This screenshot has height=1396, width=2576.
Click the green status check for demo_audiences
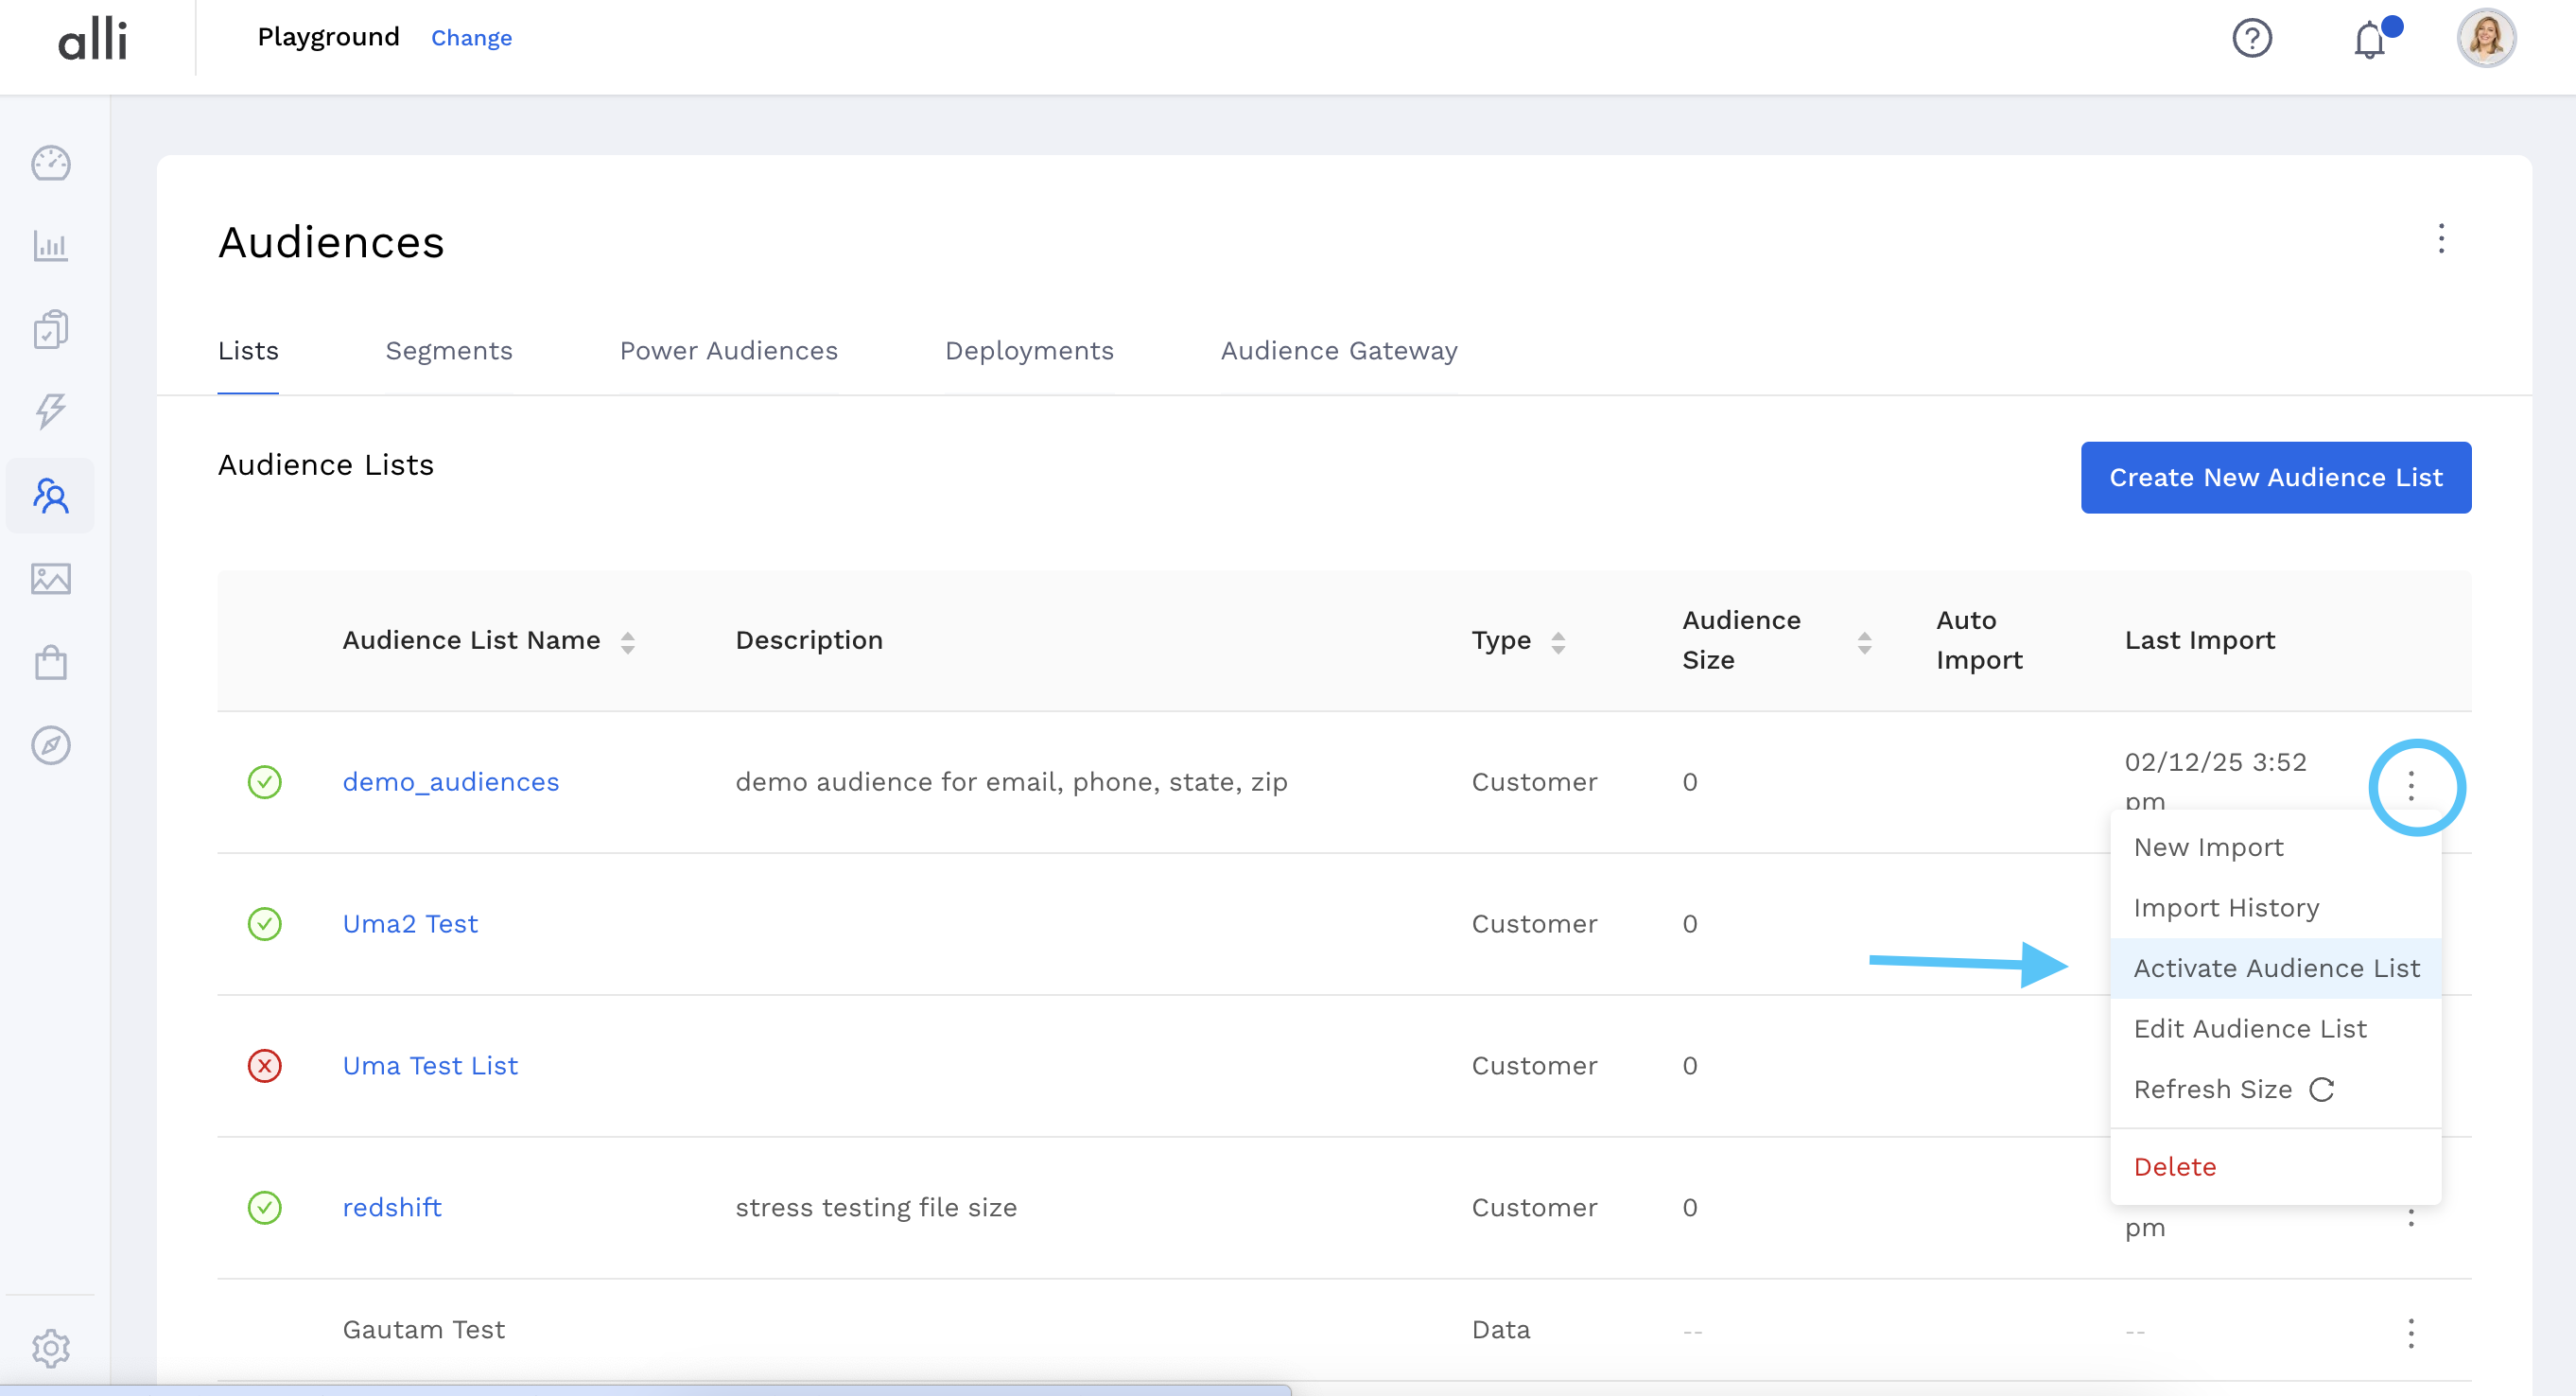tap(264, 782)
